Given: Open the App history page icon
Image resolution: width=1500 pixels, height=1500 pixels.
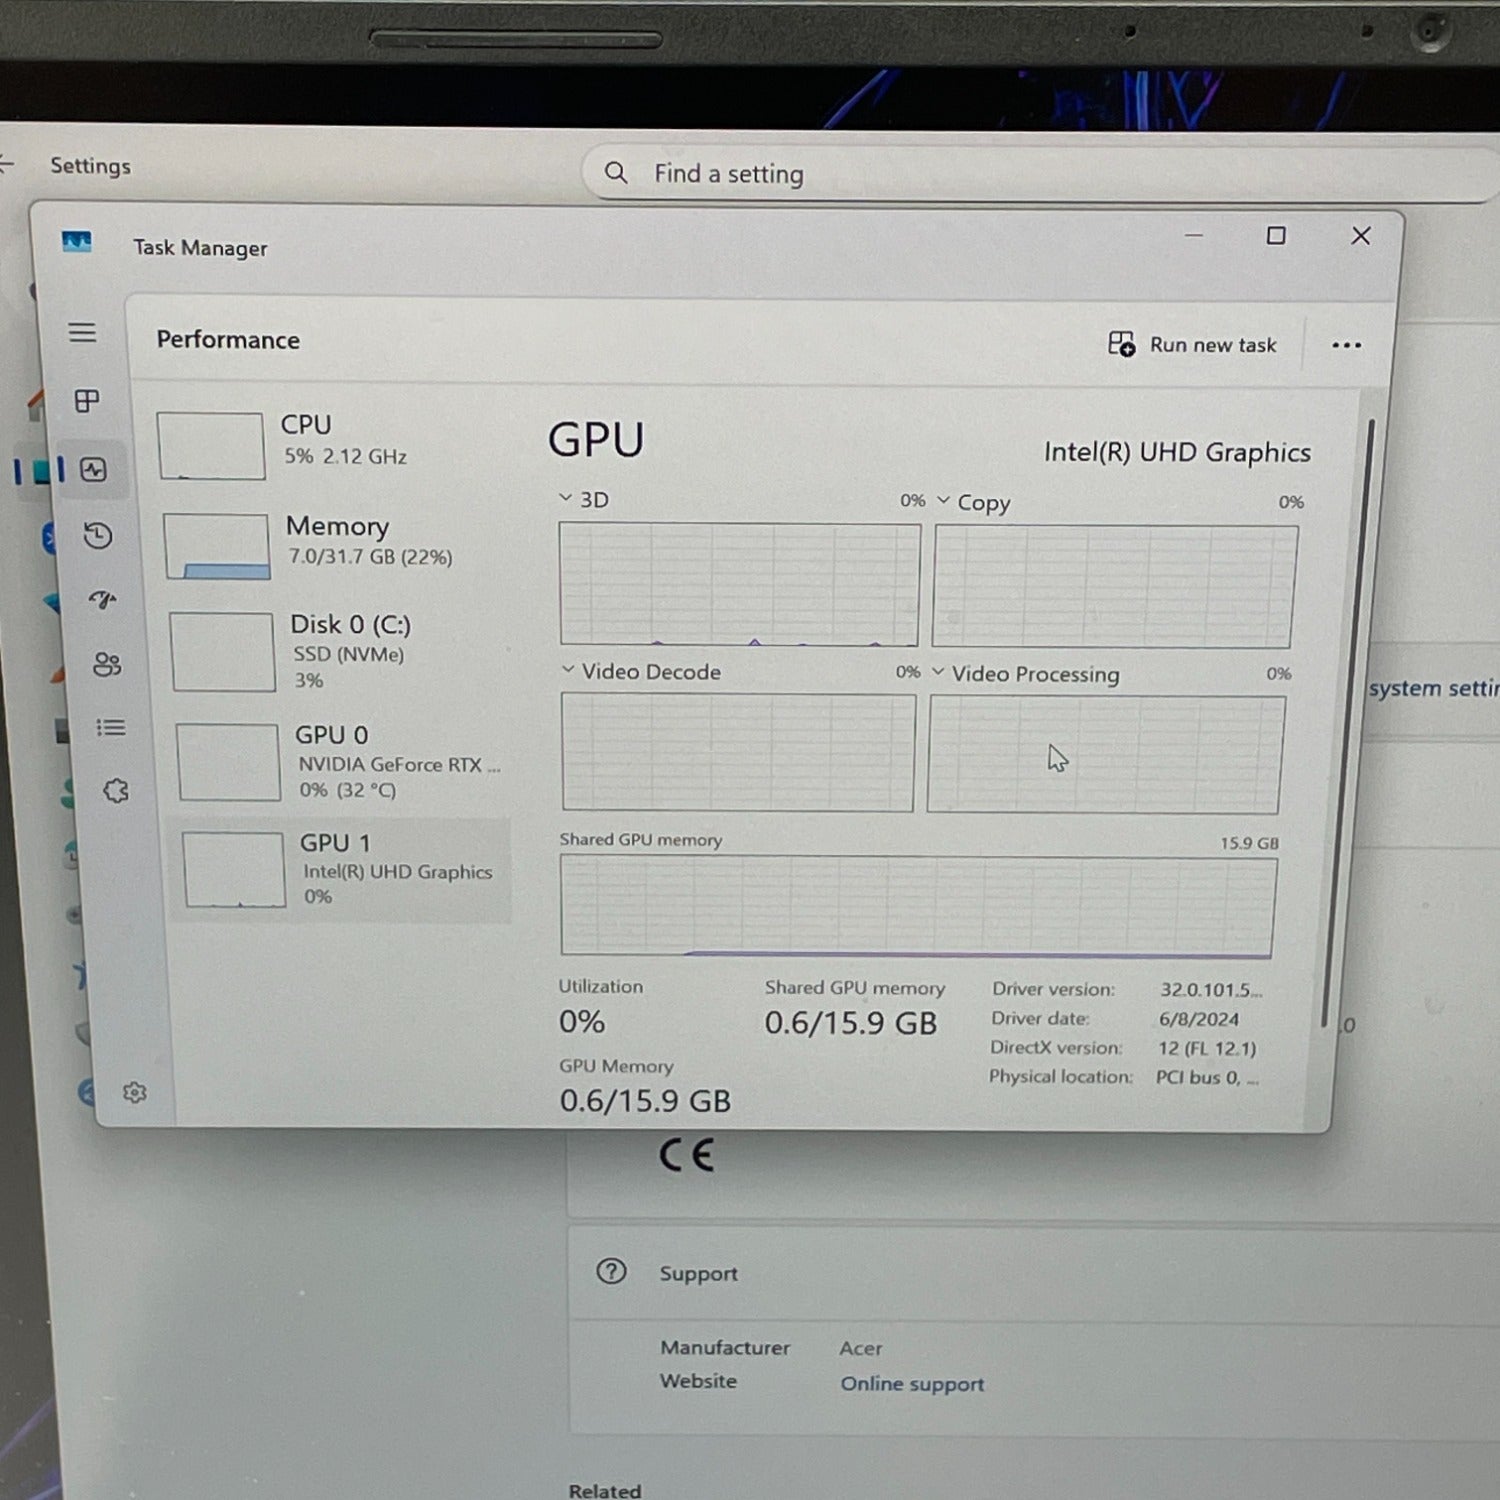Looking at the screenshot, I should pyautogui.click(x=98, y=536).
